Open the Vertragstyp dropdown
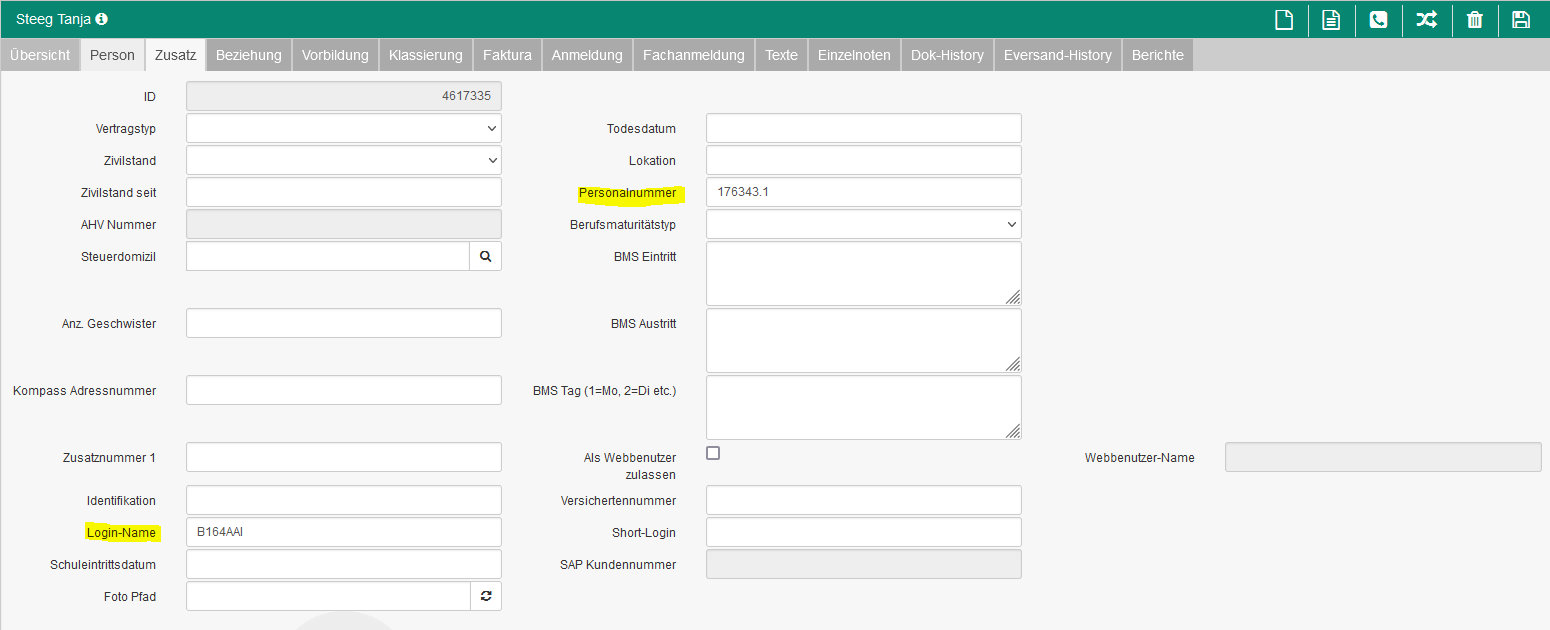Image resolution: width=1550 pixels, height=630 pixels. [x=344, y=128]
